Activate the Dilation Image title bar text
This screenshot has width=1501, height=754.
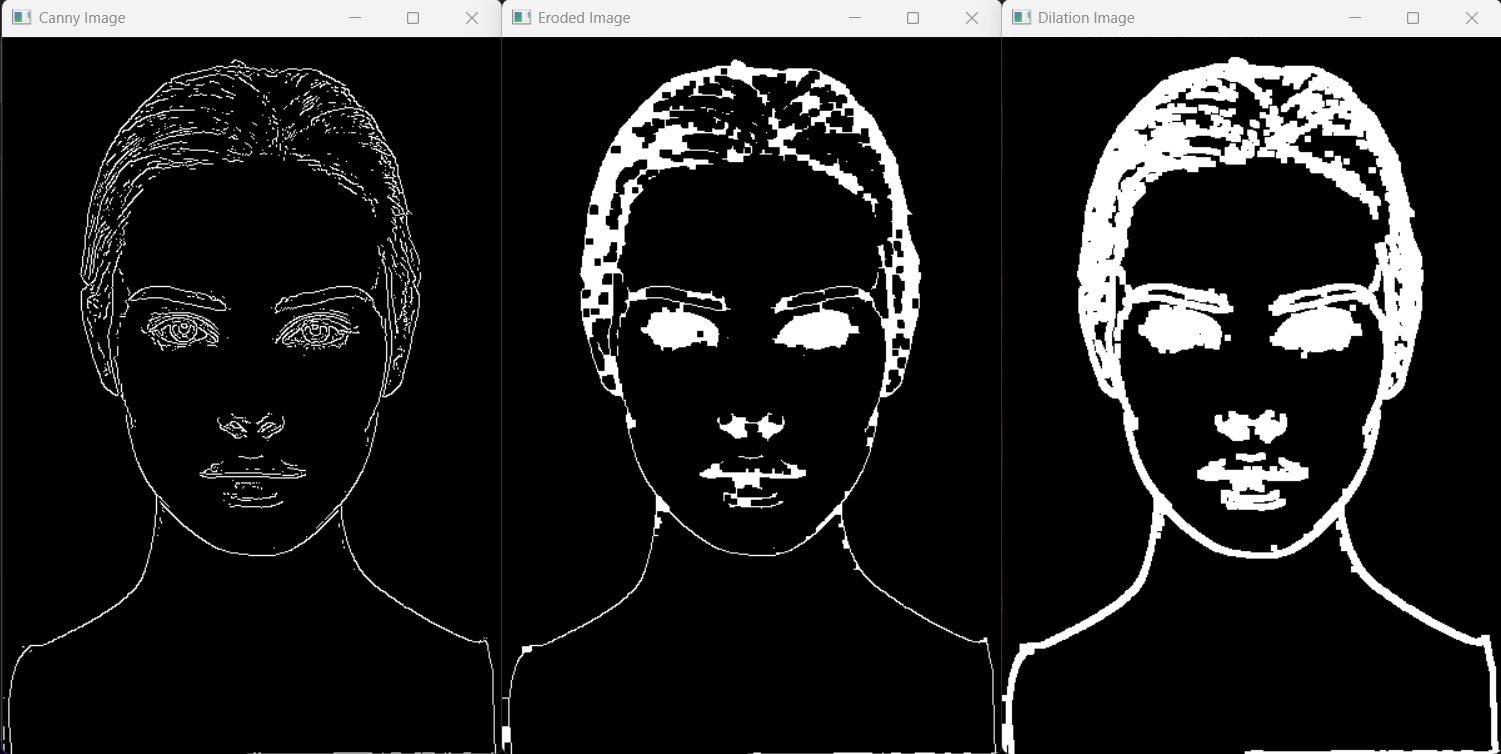coord(1086,18)
